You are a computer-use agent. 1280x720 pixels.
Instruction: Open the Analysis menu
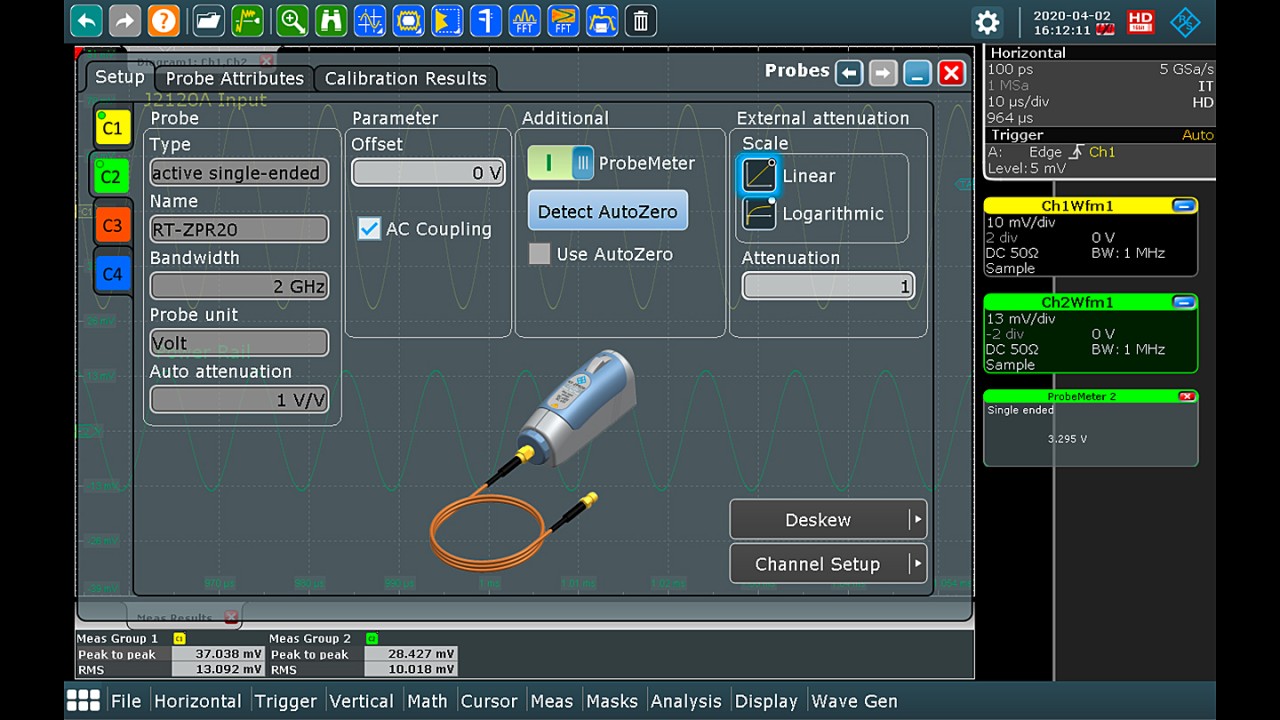point(688,701)
